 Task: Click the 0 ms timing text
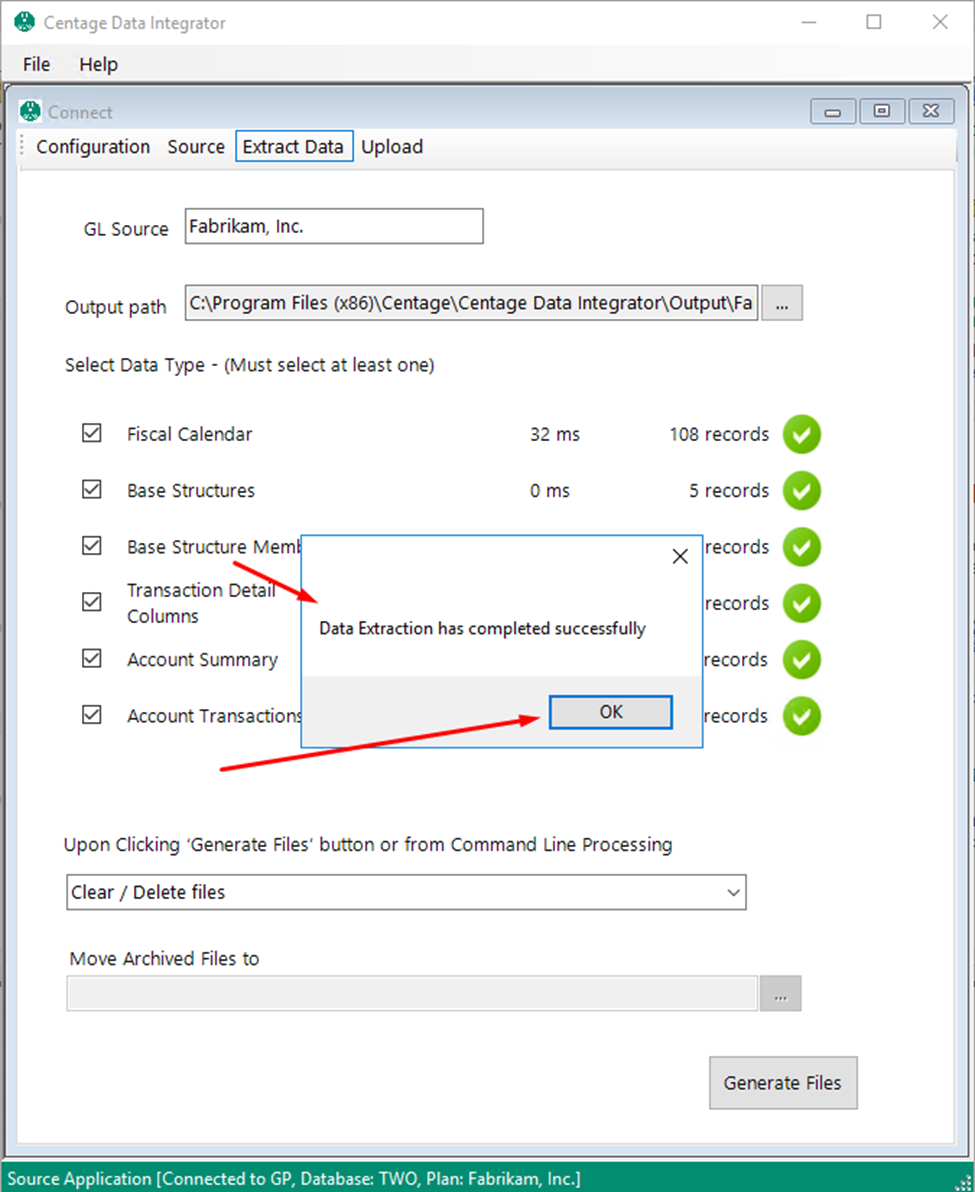(549, 490)
